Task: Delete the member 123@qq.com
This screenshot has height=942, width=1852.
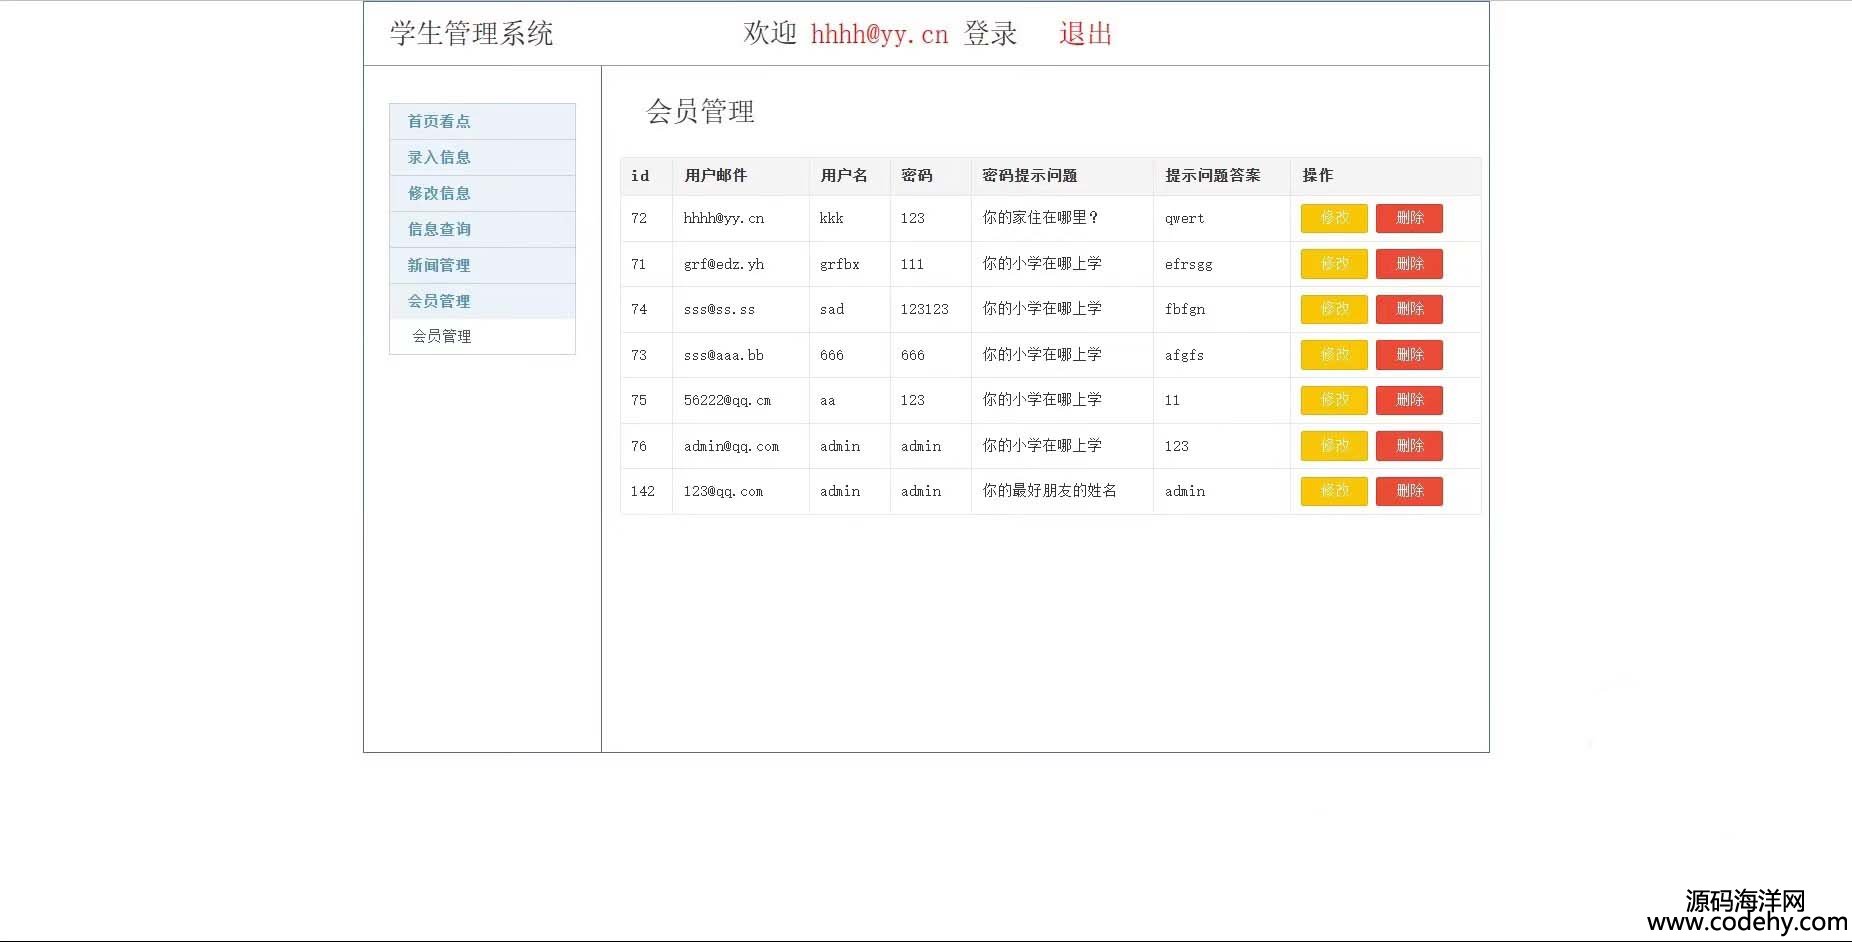Action: pyautogui.click(x=1408, y=491)
